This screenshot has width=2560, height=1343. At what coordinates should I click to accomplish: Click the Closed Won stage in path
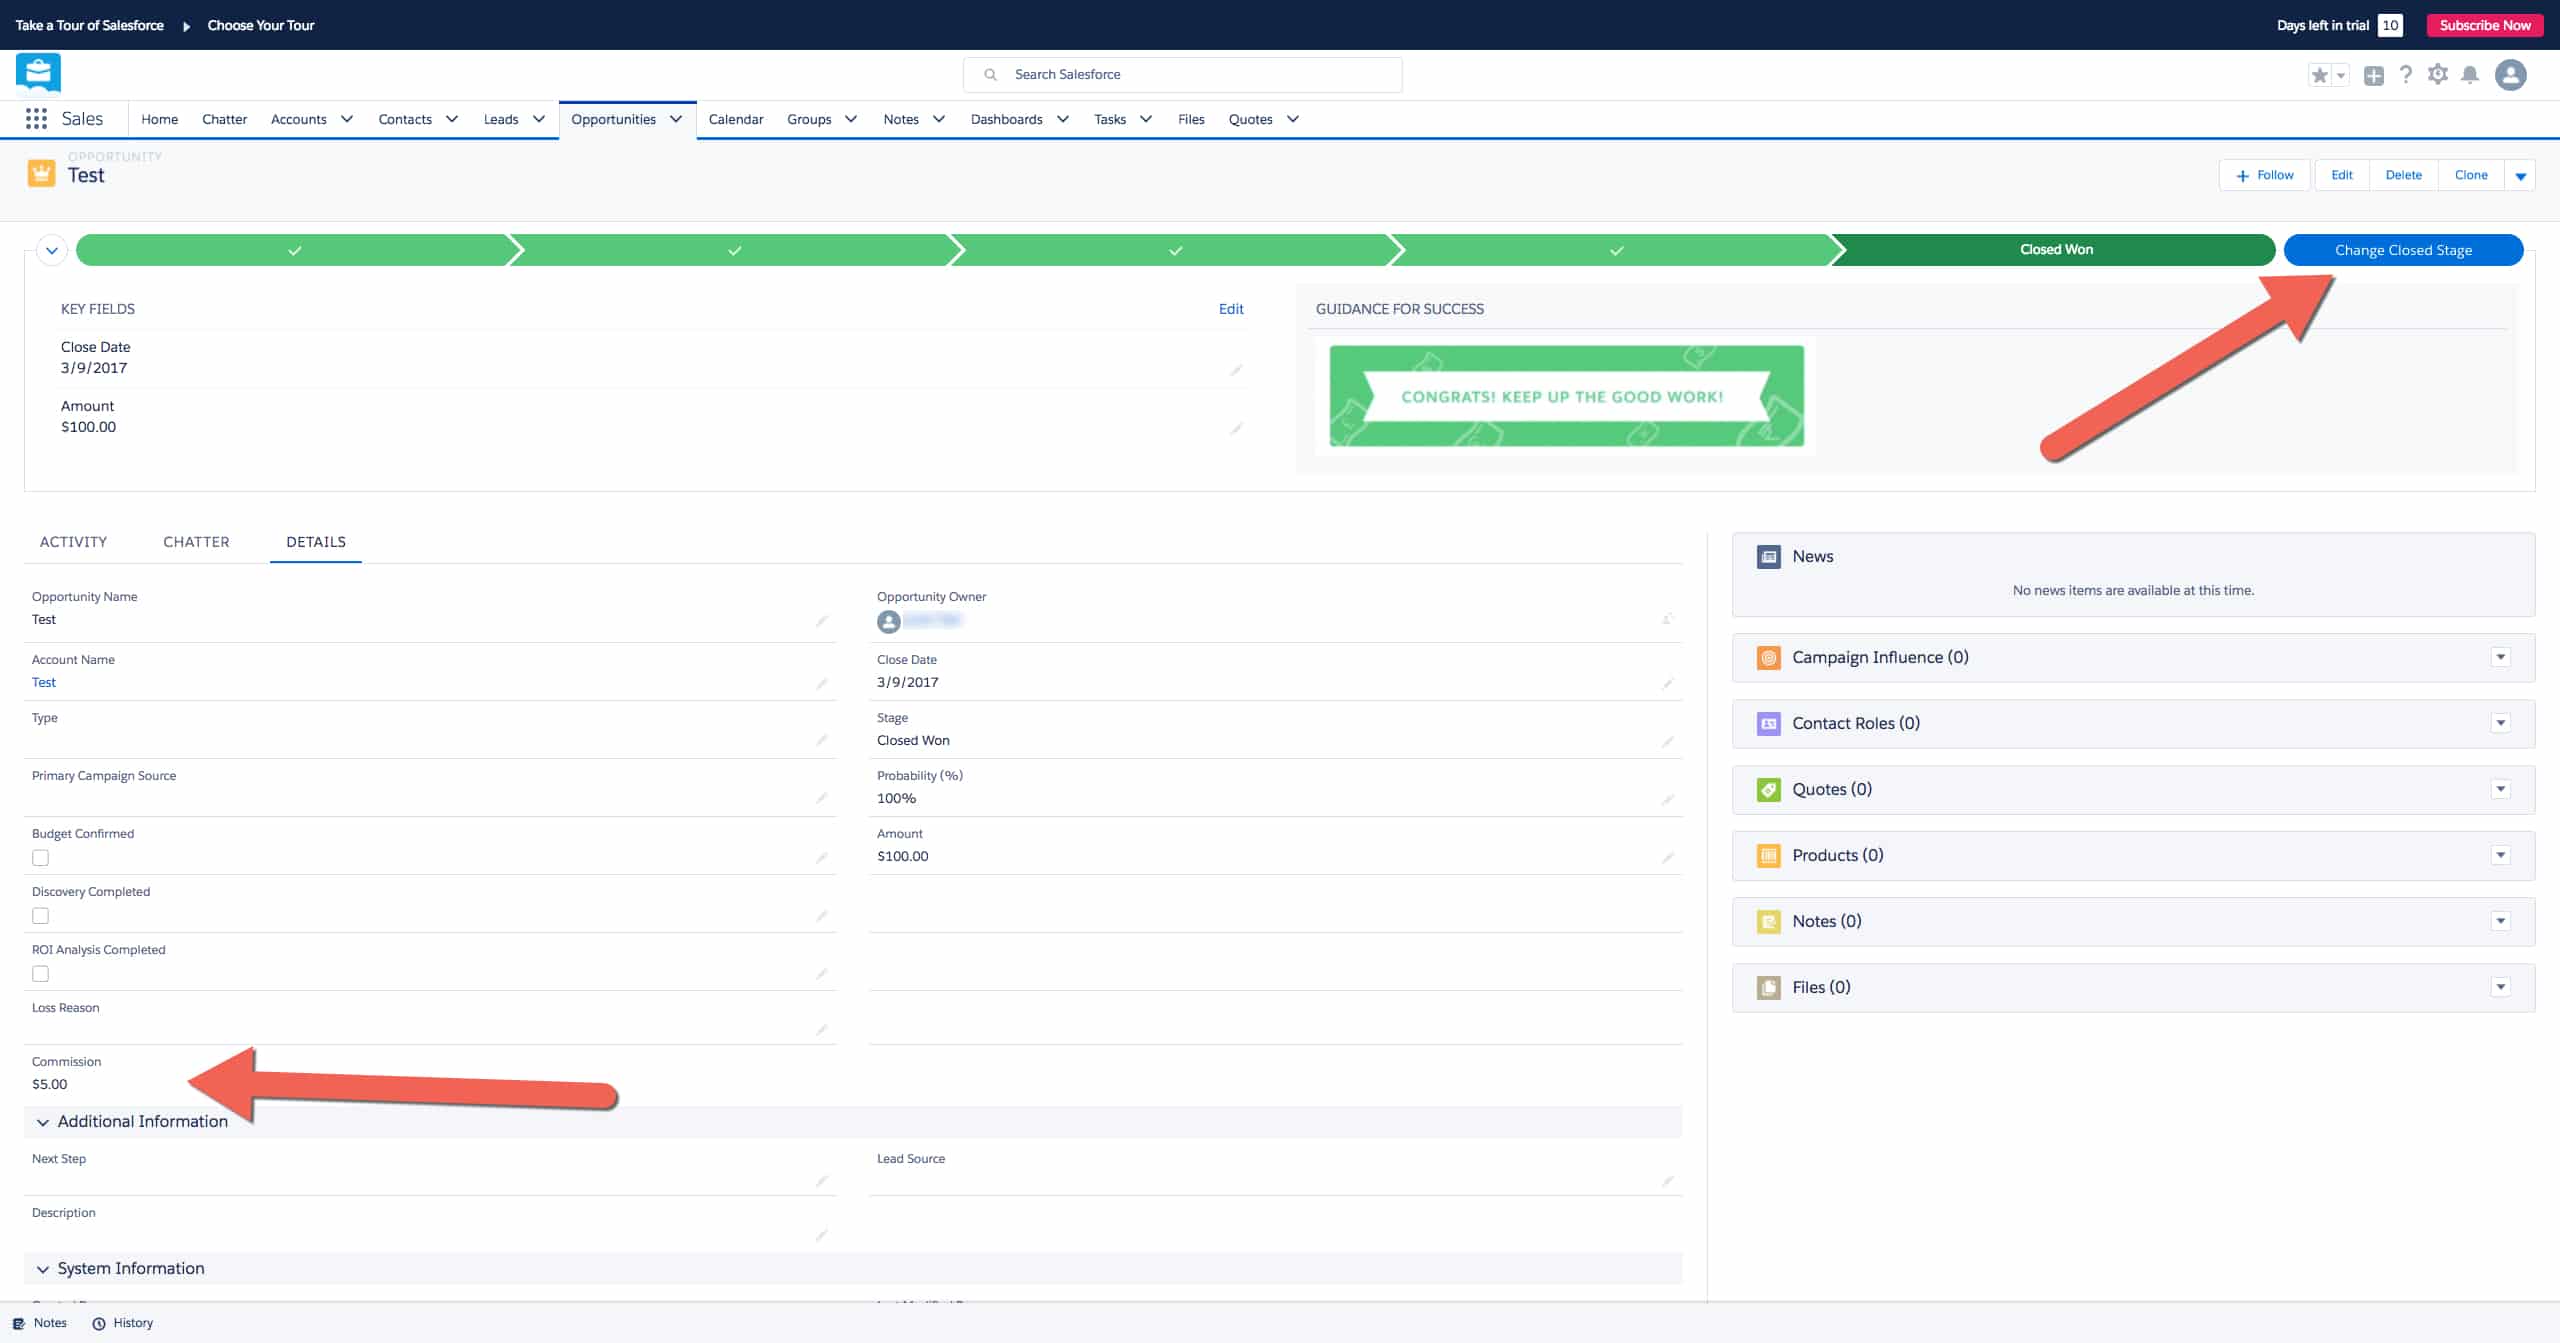(2055, 250)
